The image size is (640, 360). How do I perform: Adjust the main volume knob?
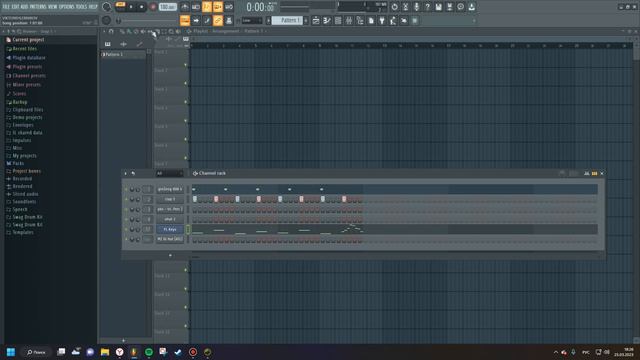click(107, 7)
